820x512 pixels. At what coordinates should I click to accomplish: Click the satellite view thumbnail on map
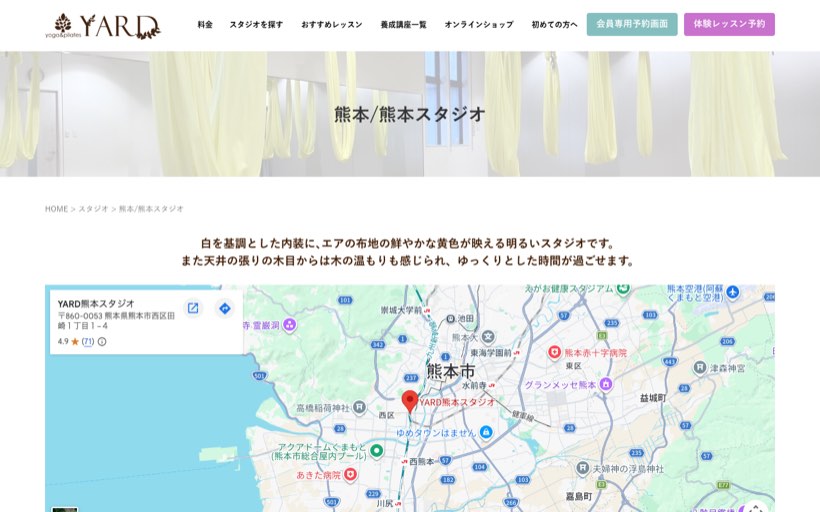pos(65,509)
